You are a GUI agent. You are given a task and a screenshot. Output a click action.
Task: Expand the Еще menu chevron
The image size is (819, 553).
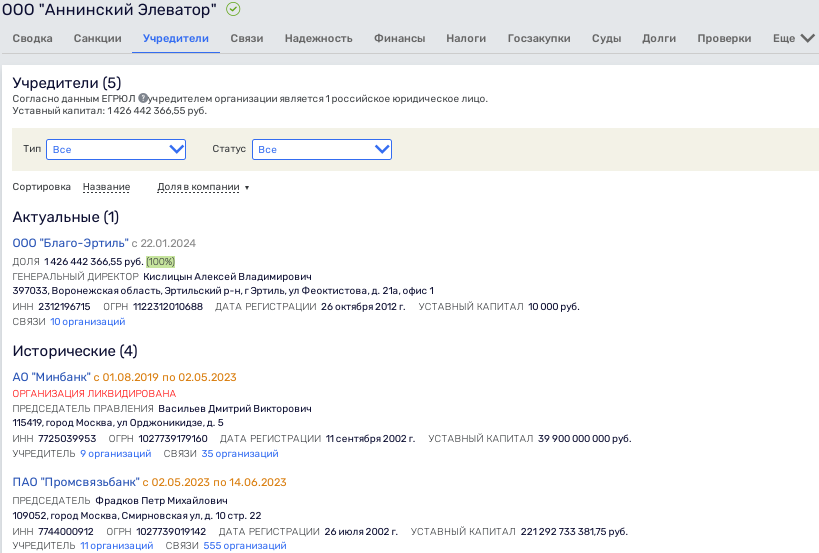808,38
